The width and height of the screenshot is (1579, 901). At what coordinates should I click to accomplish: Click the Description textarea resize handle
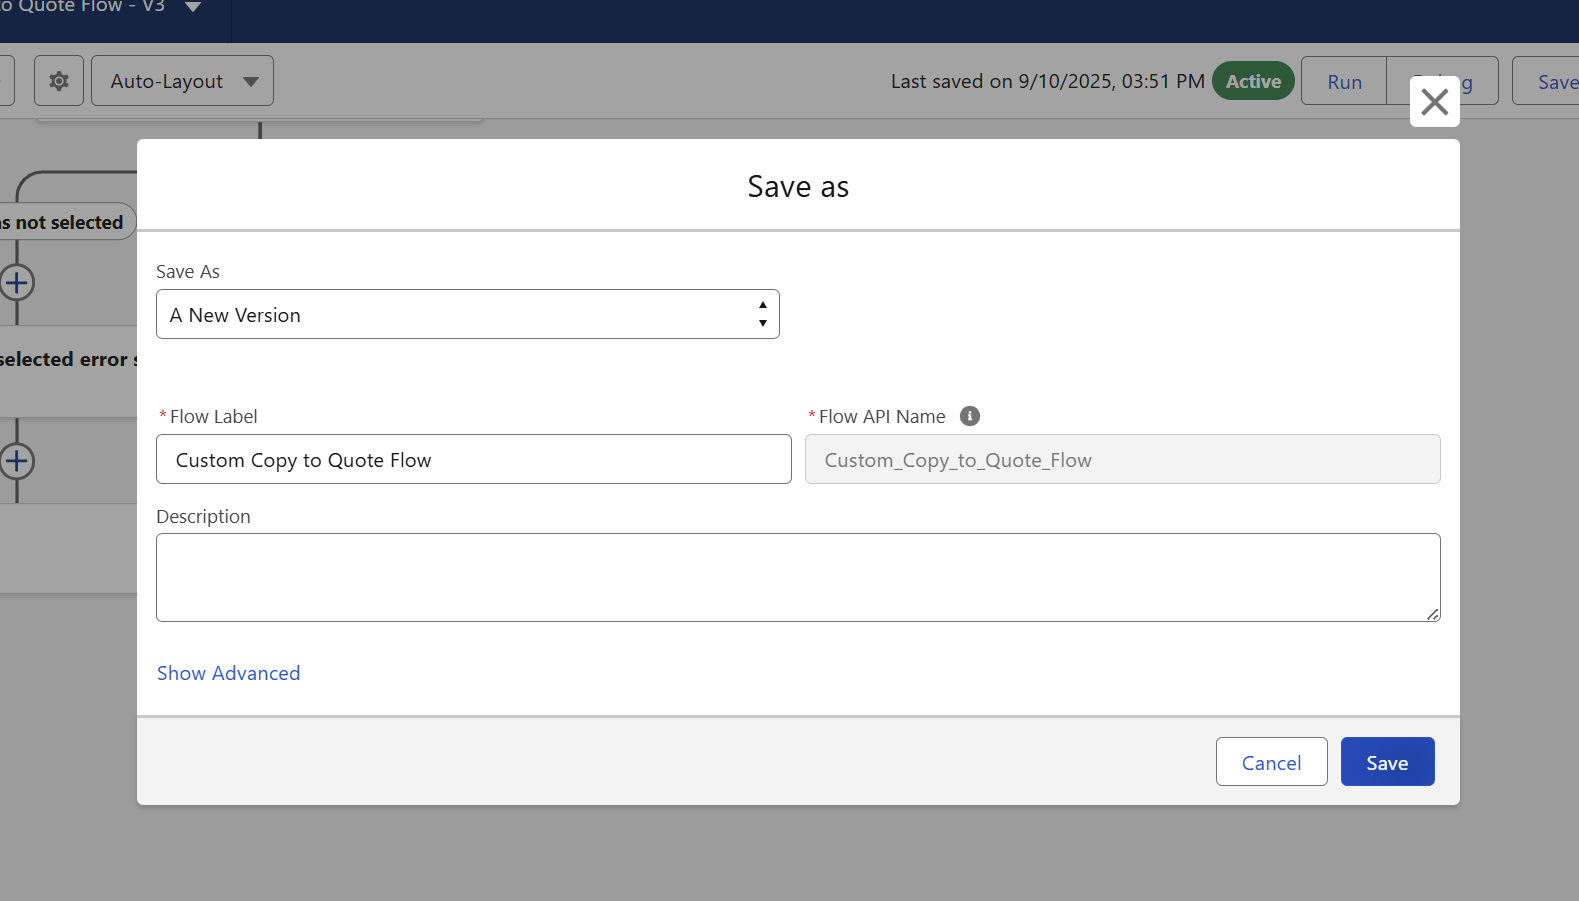pyautogui.click(x=1433, y=614)
